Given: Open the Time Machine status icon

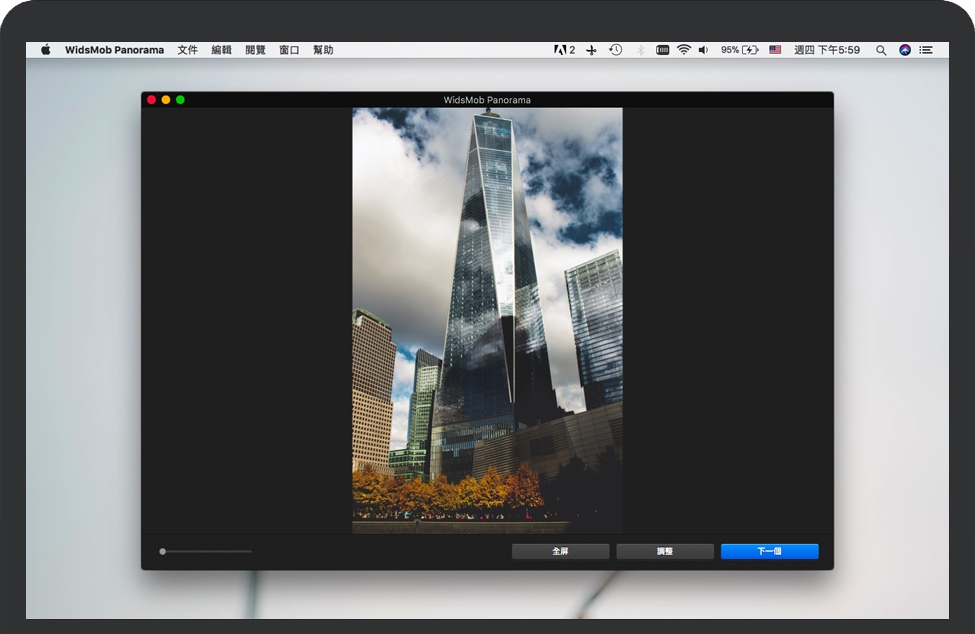Looking at the screenshot, I should point(616,50).
